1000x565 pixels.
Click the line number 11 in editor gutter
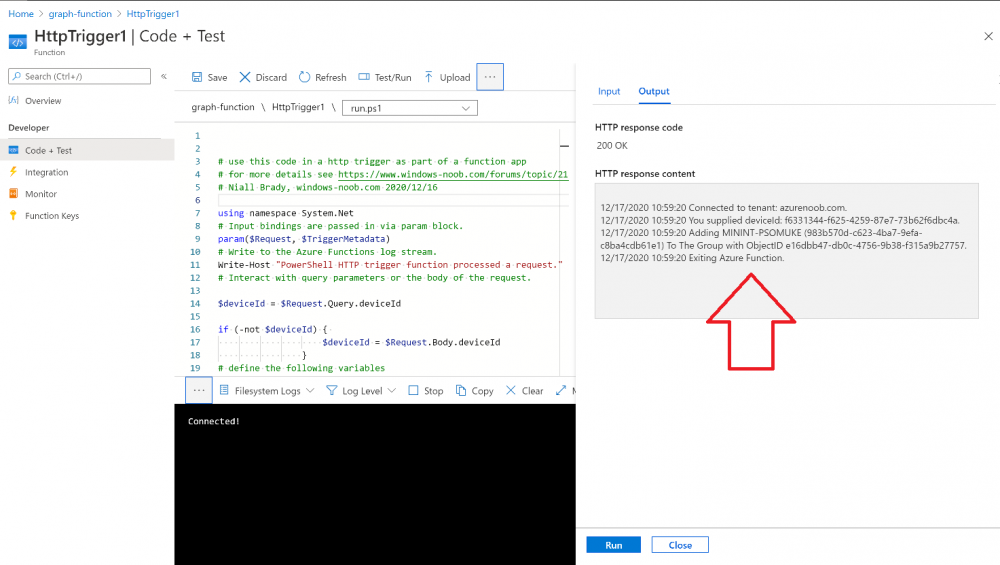195,265
